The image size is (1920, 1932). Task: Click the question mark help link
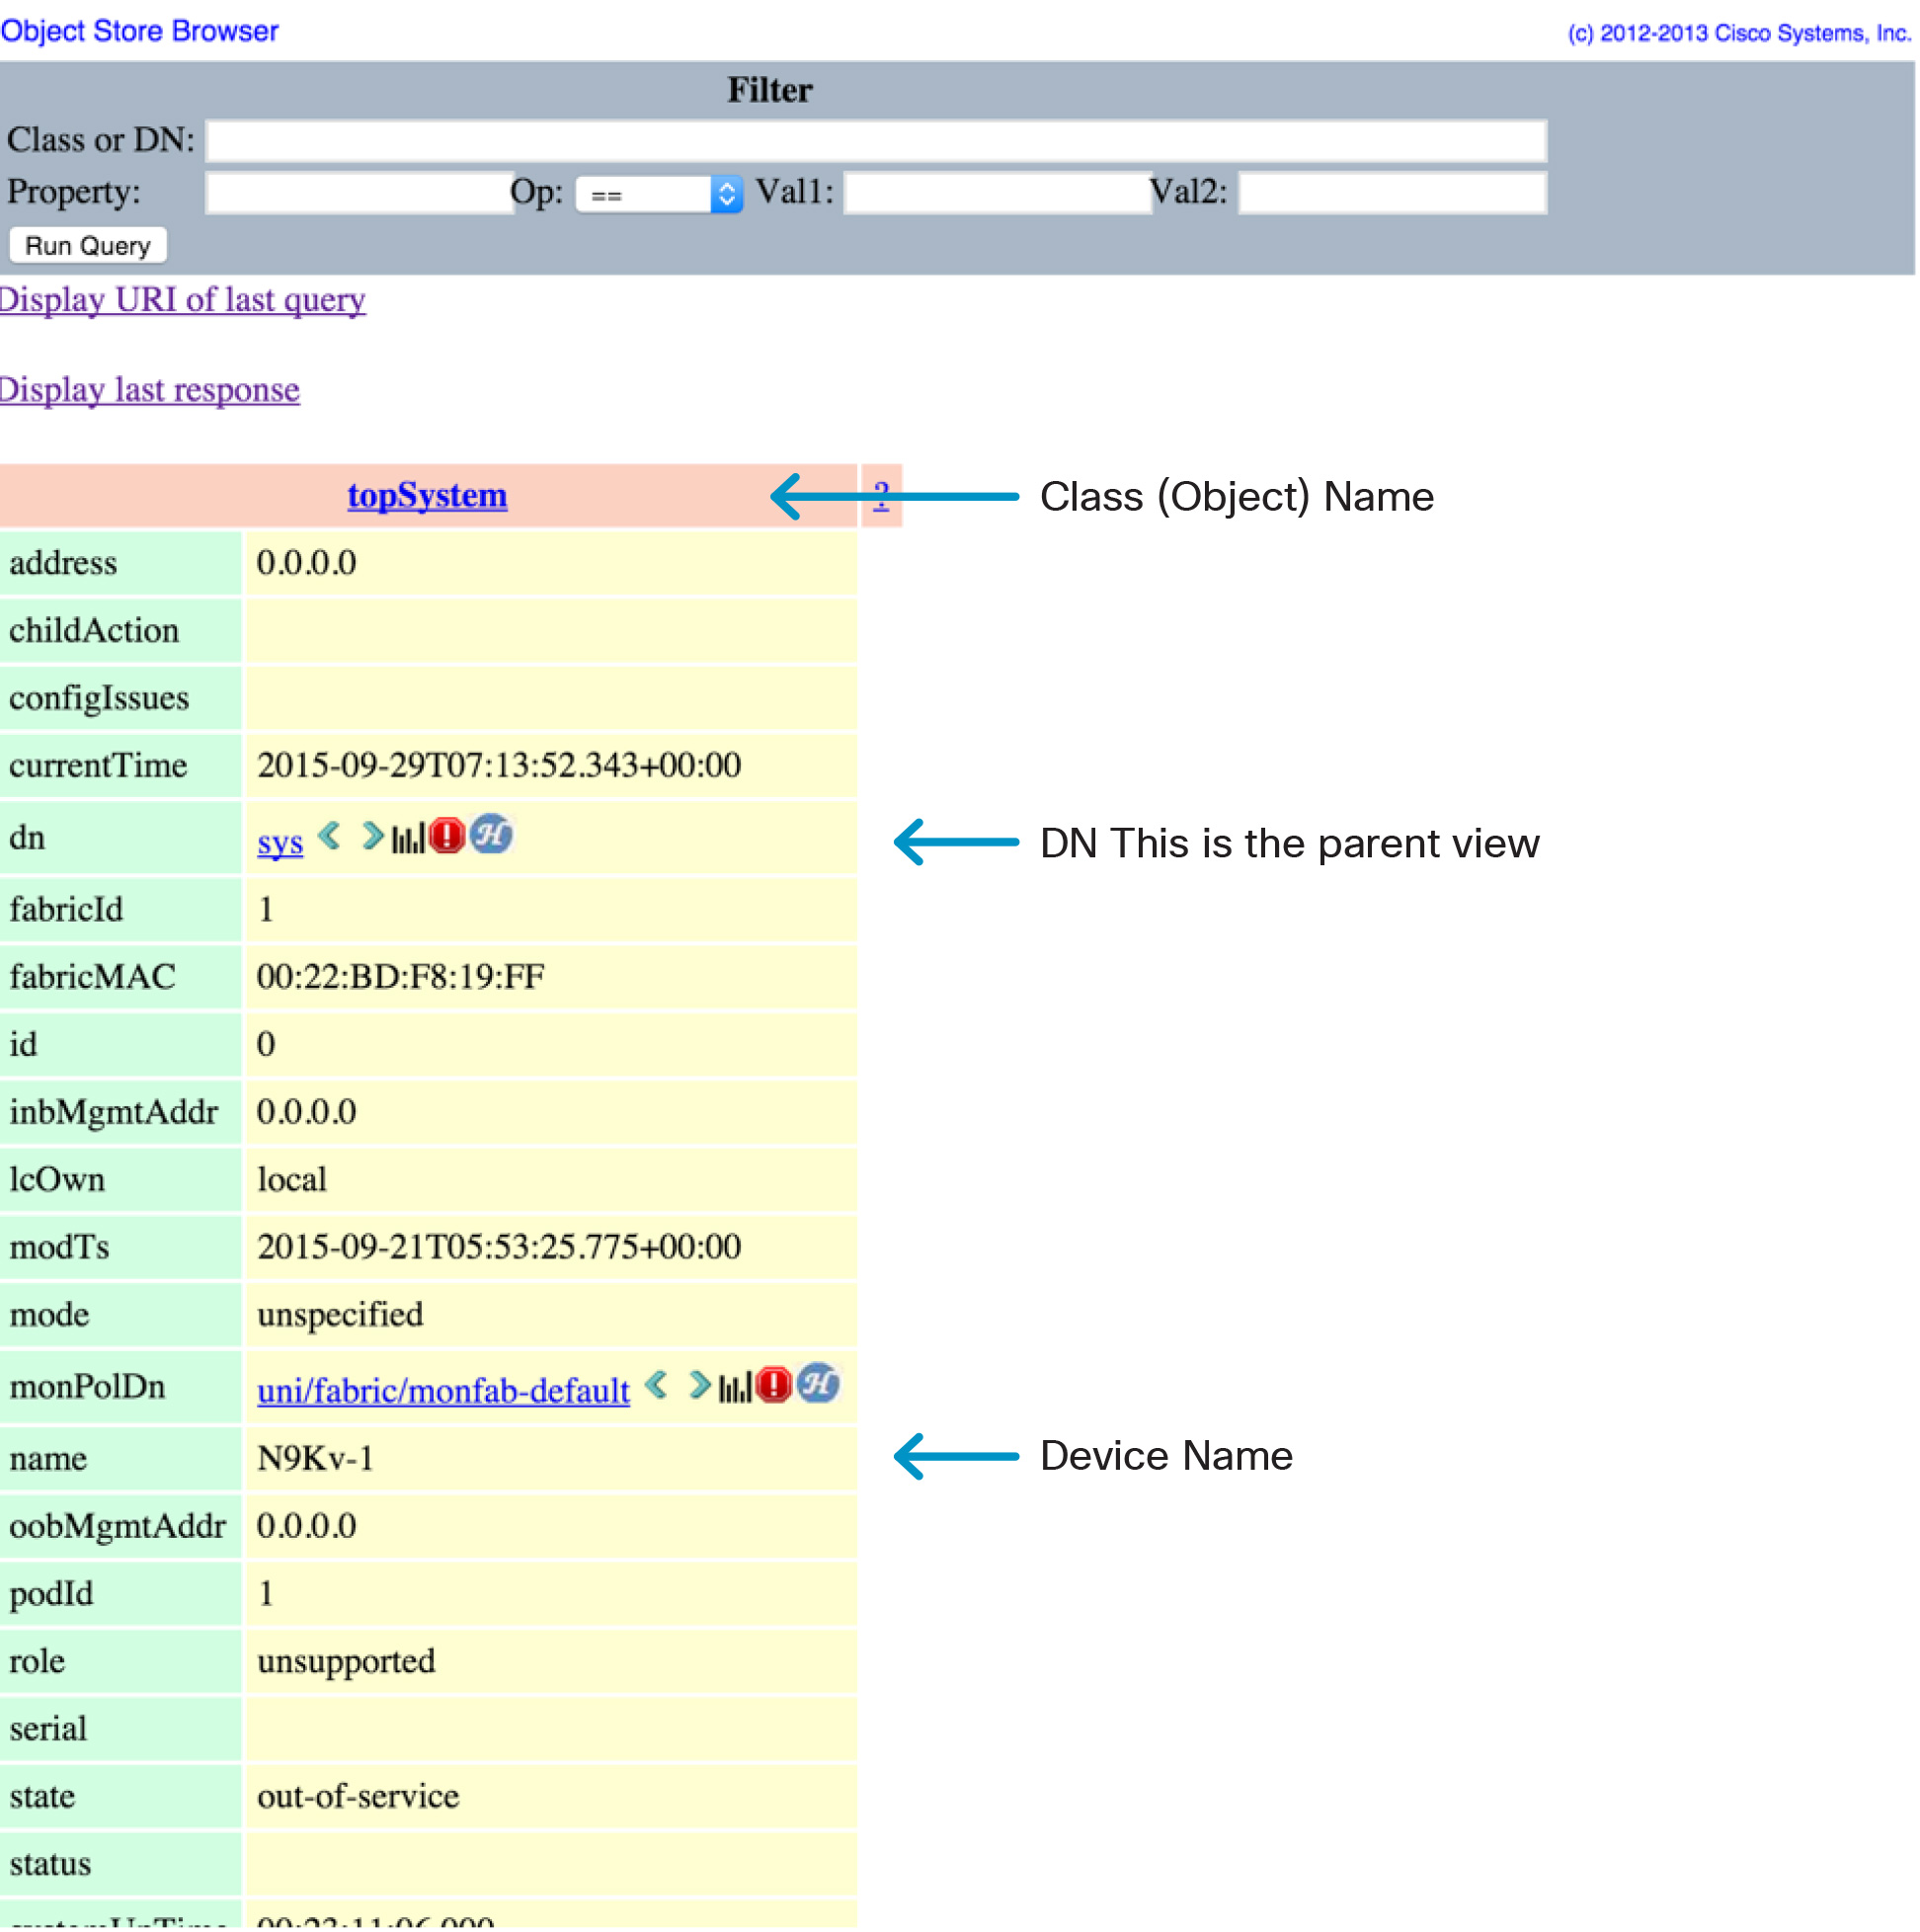(882, 496)
